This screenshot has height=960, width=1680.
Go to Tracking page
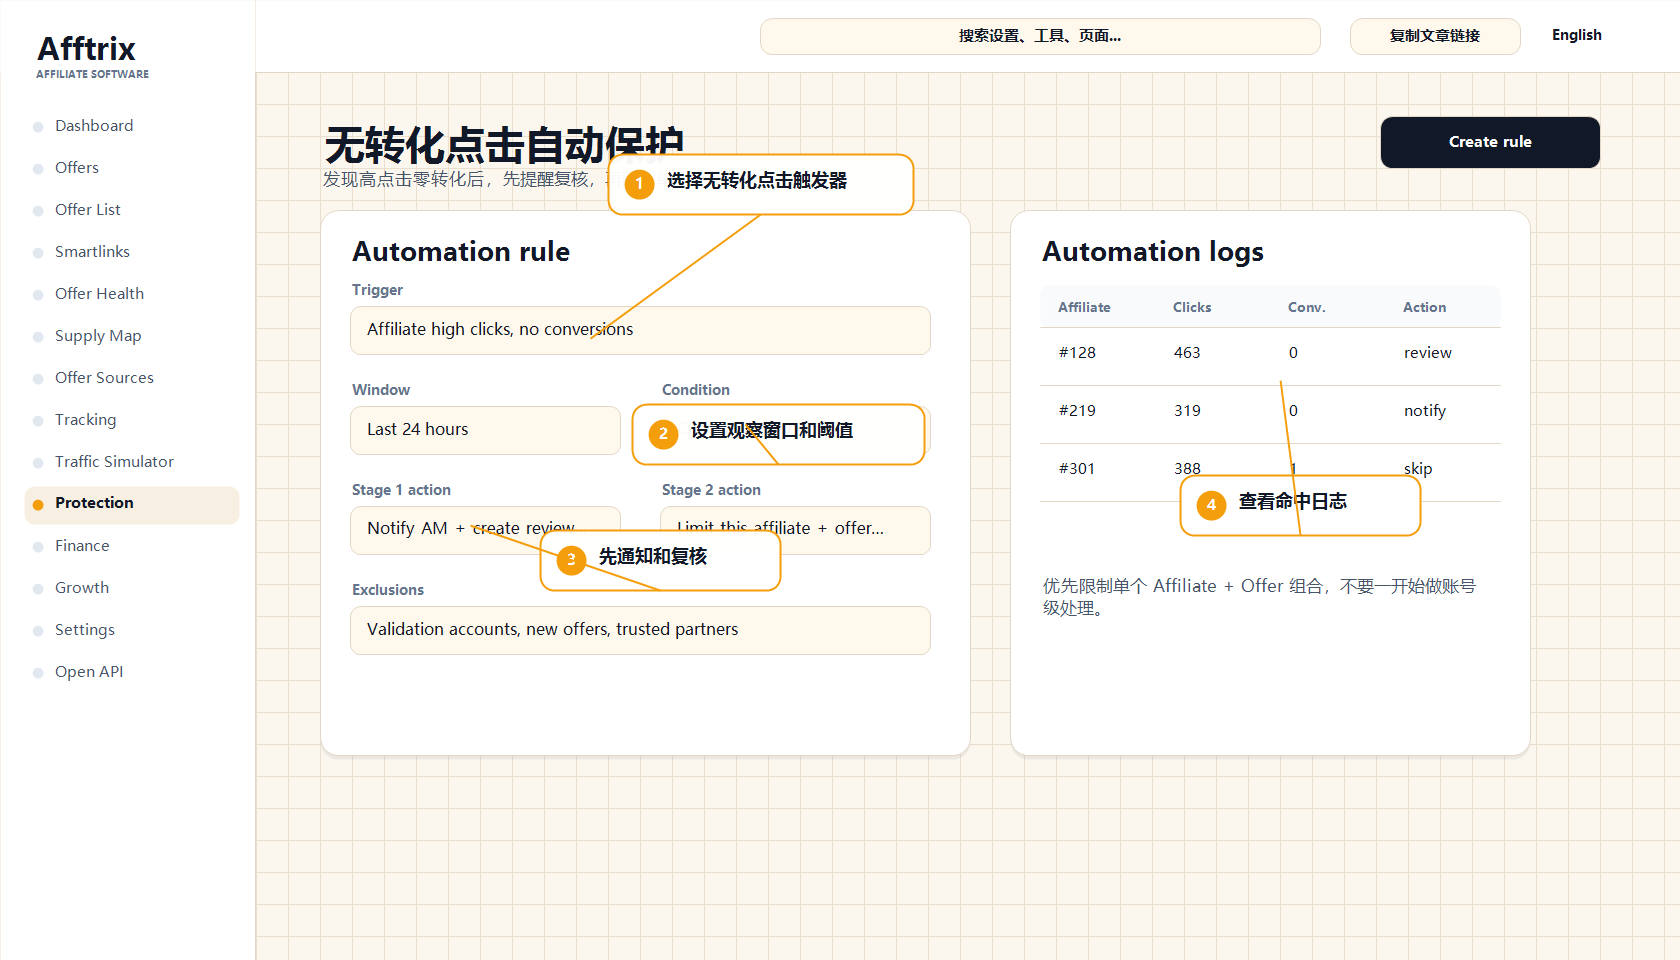click(85, 420)
